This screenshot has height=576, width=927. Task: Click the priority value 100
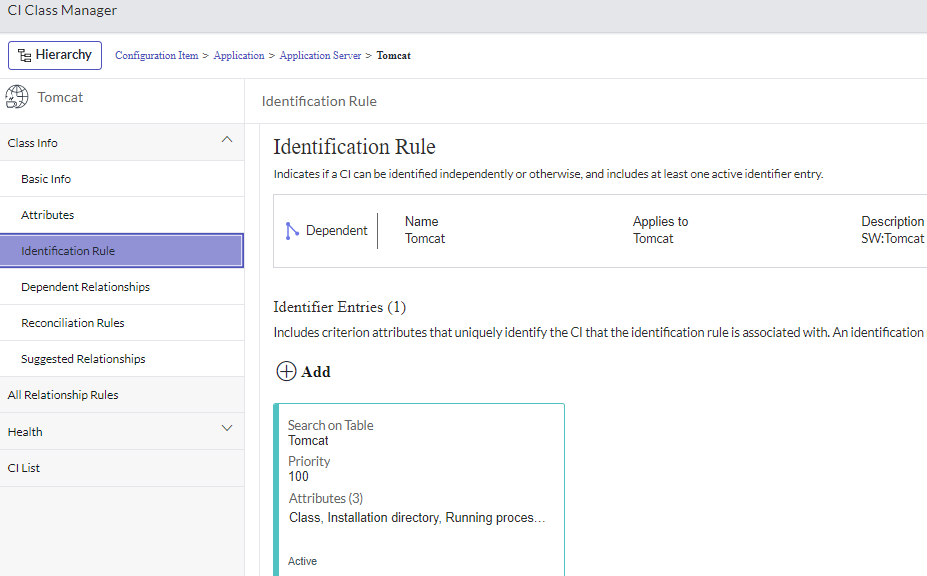click(x=299, y=477)
